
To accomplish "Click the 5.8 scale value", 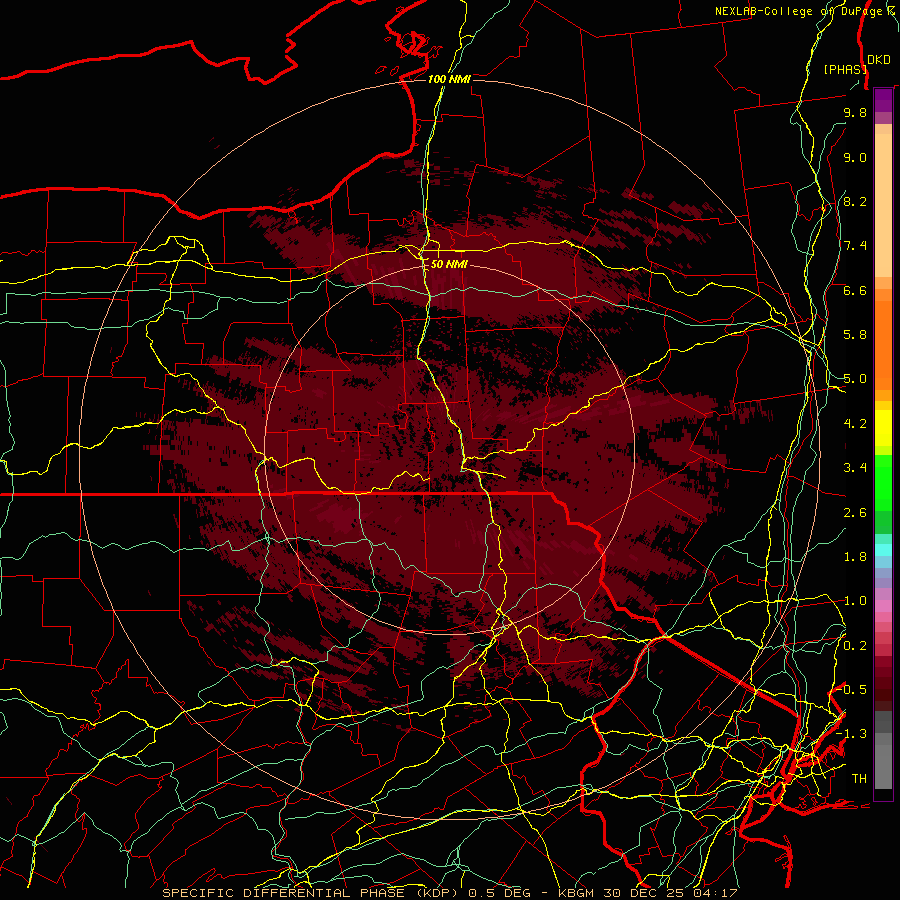I will coord(855,335).
